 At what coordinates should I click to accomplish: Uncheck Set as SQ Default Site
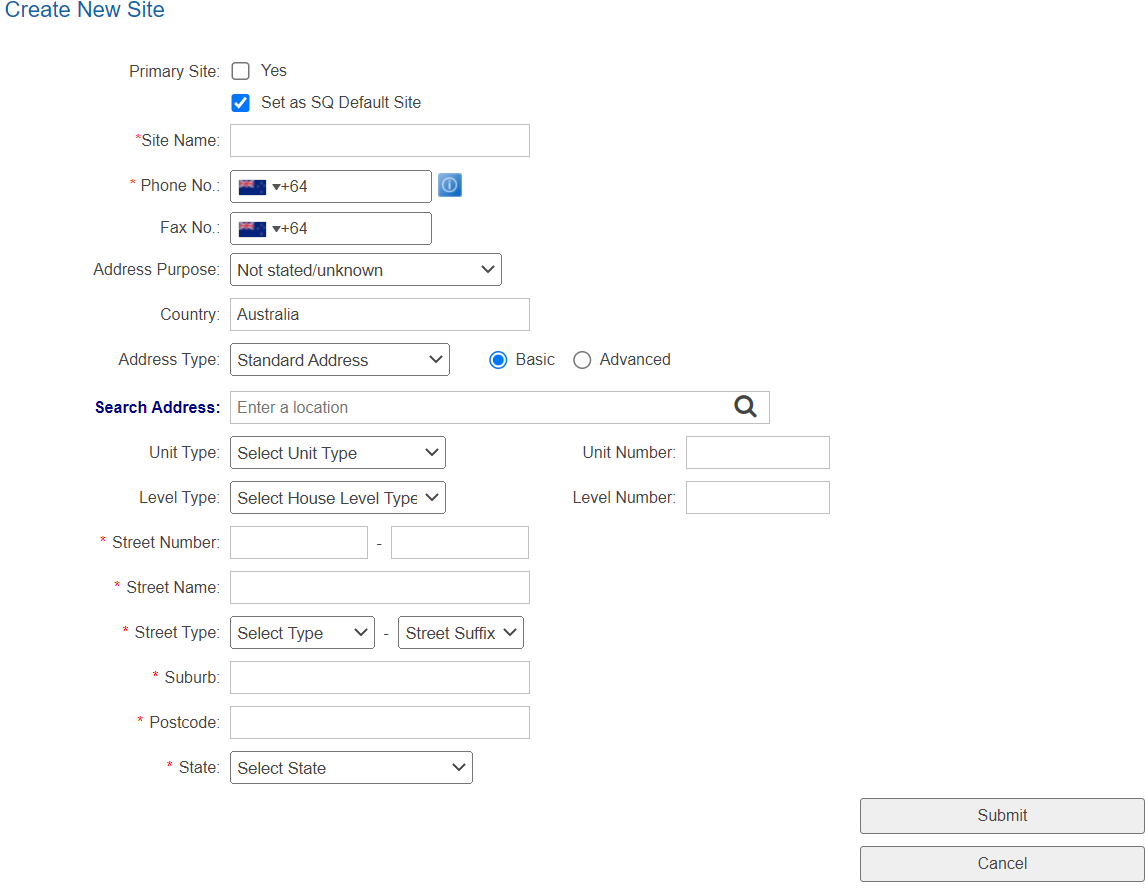coord(240,103)
